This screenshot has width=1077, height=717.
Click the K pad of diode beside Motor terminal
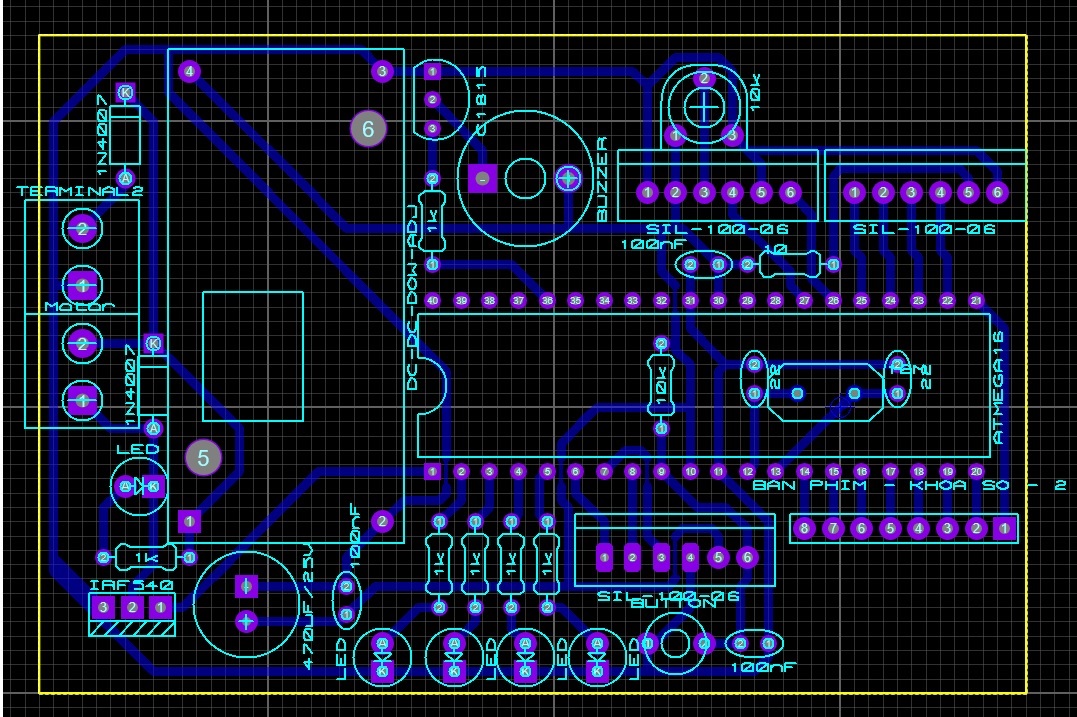[x=154, y=343]
